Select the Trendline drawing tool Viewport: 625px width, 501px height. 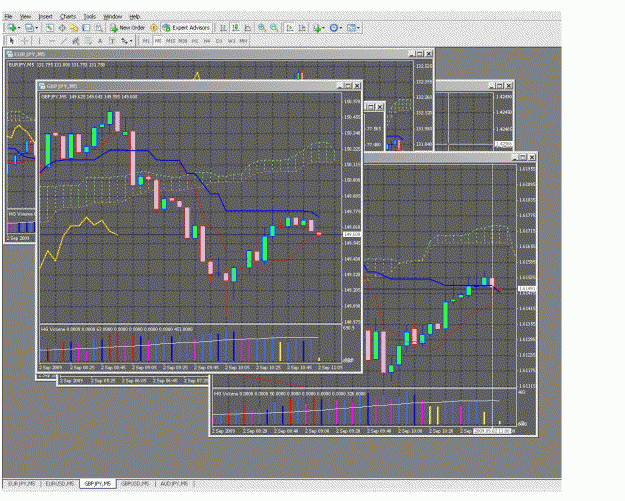coord(63,41)
